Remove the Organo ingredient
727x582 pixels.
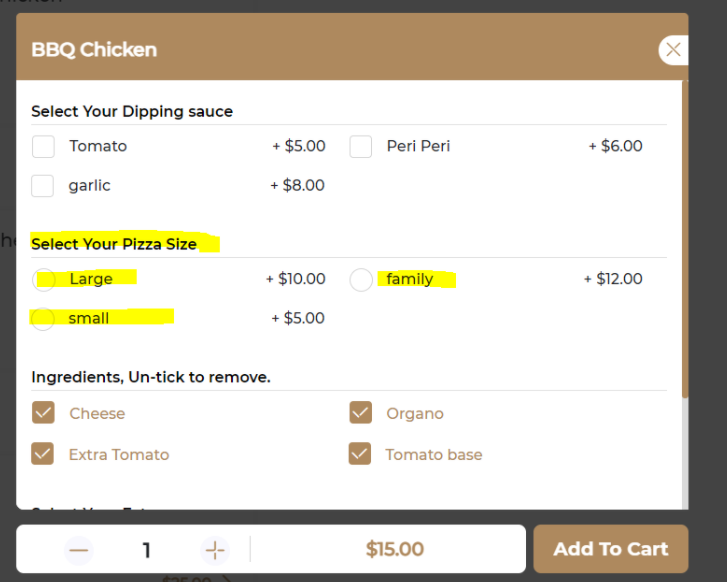click(x=361, y=413)
